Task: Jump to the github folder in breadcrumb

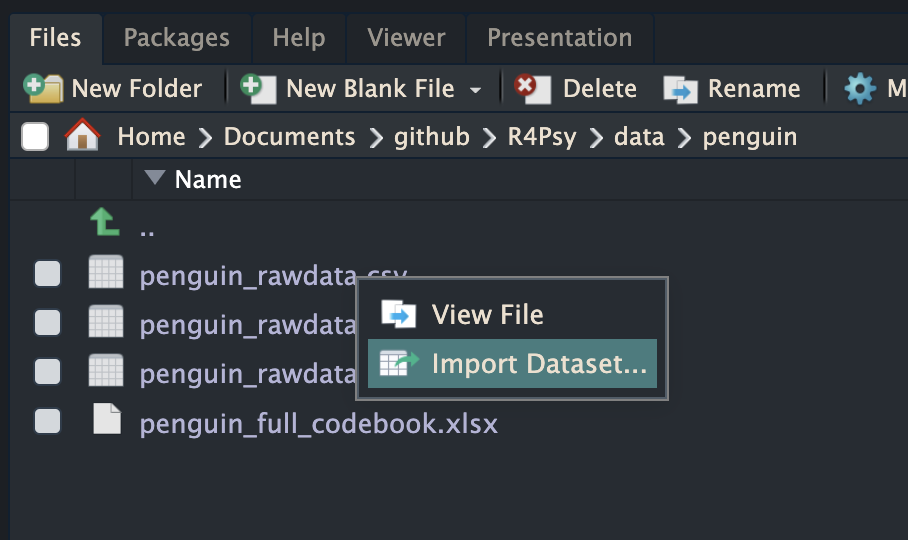Action: click(x=430, y=136)
